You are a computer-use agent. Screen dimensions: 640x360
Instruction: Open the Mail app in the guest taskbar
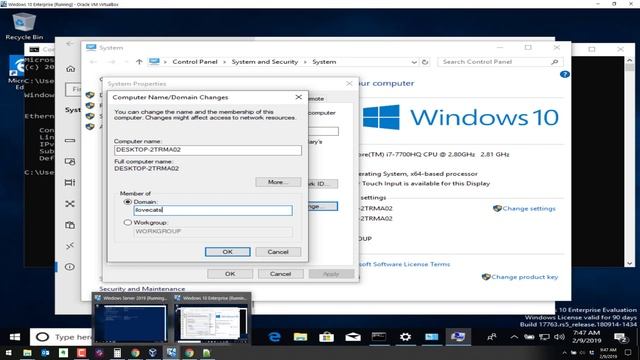(353, 337)
